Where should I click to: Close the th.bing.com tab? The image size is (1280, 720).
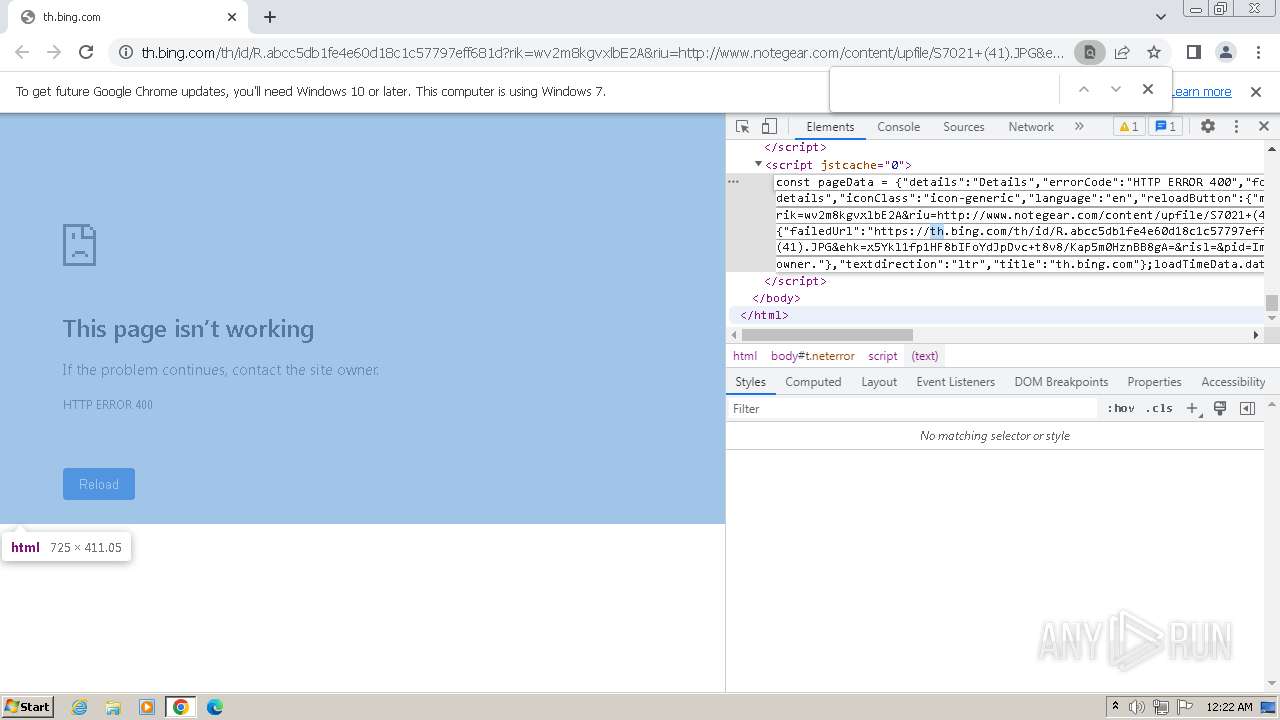232,17
